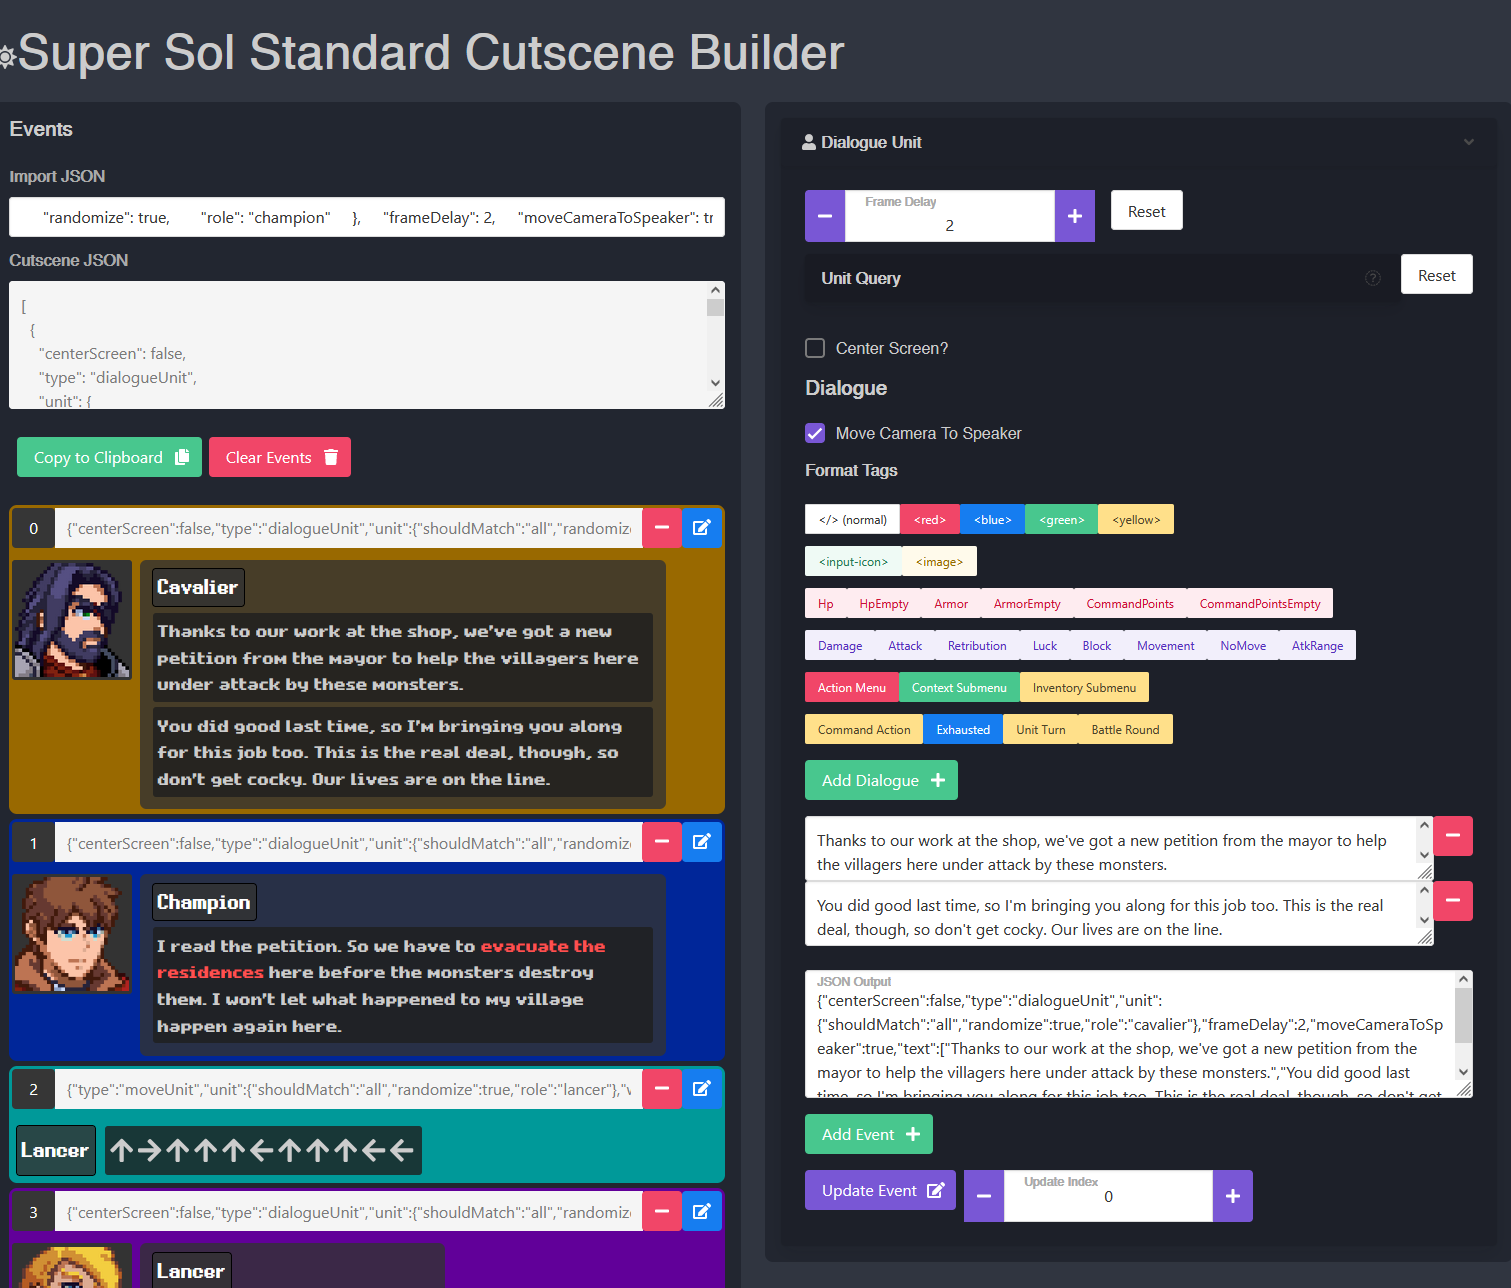Decrease Update Index with the minus button

tap(983, 1196)
